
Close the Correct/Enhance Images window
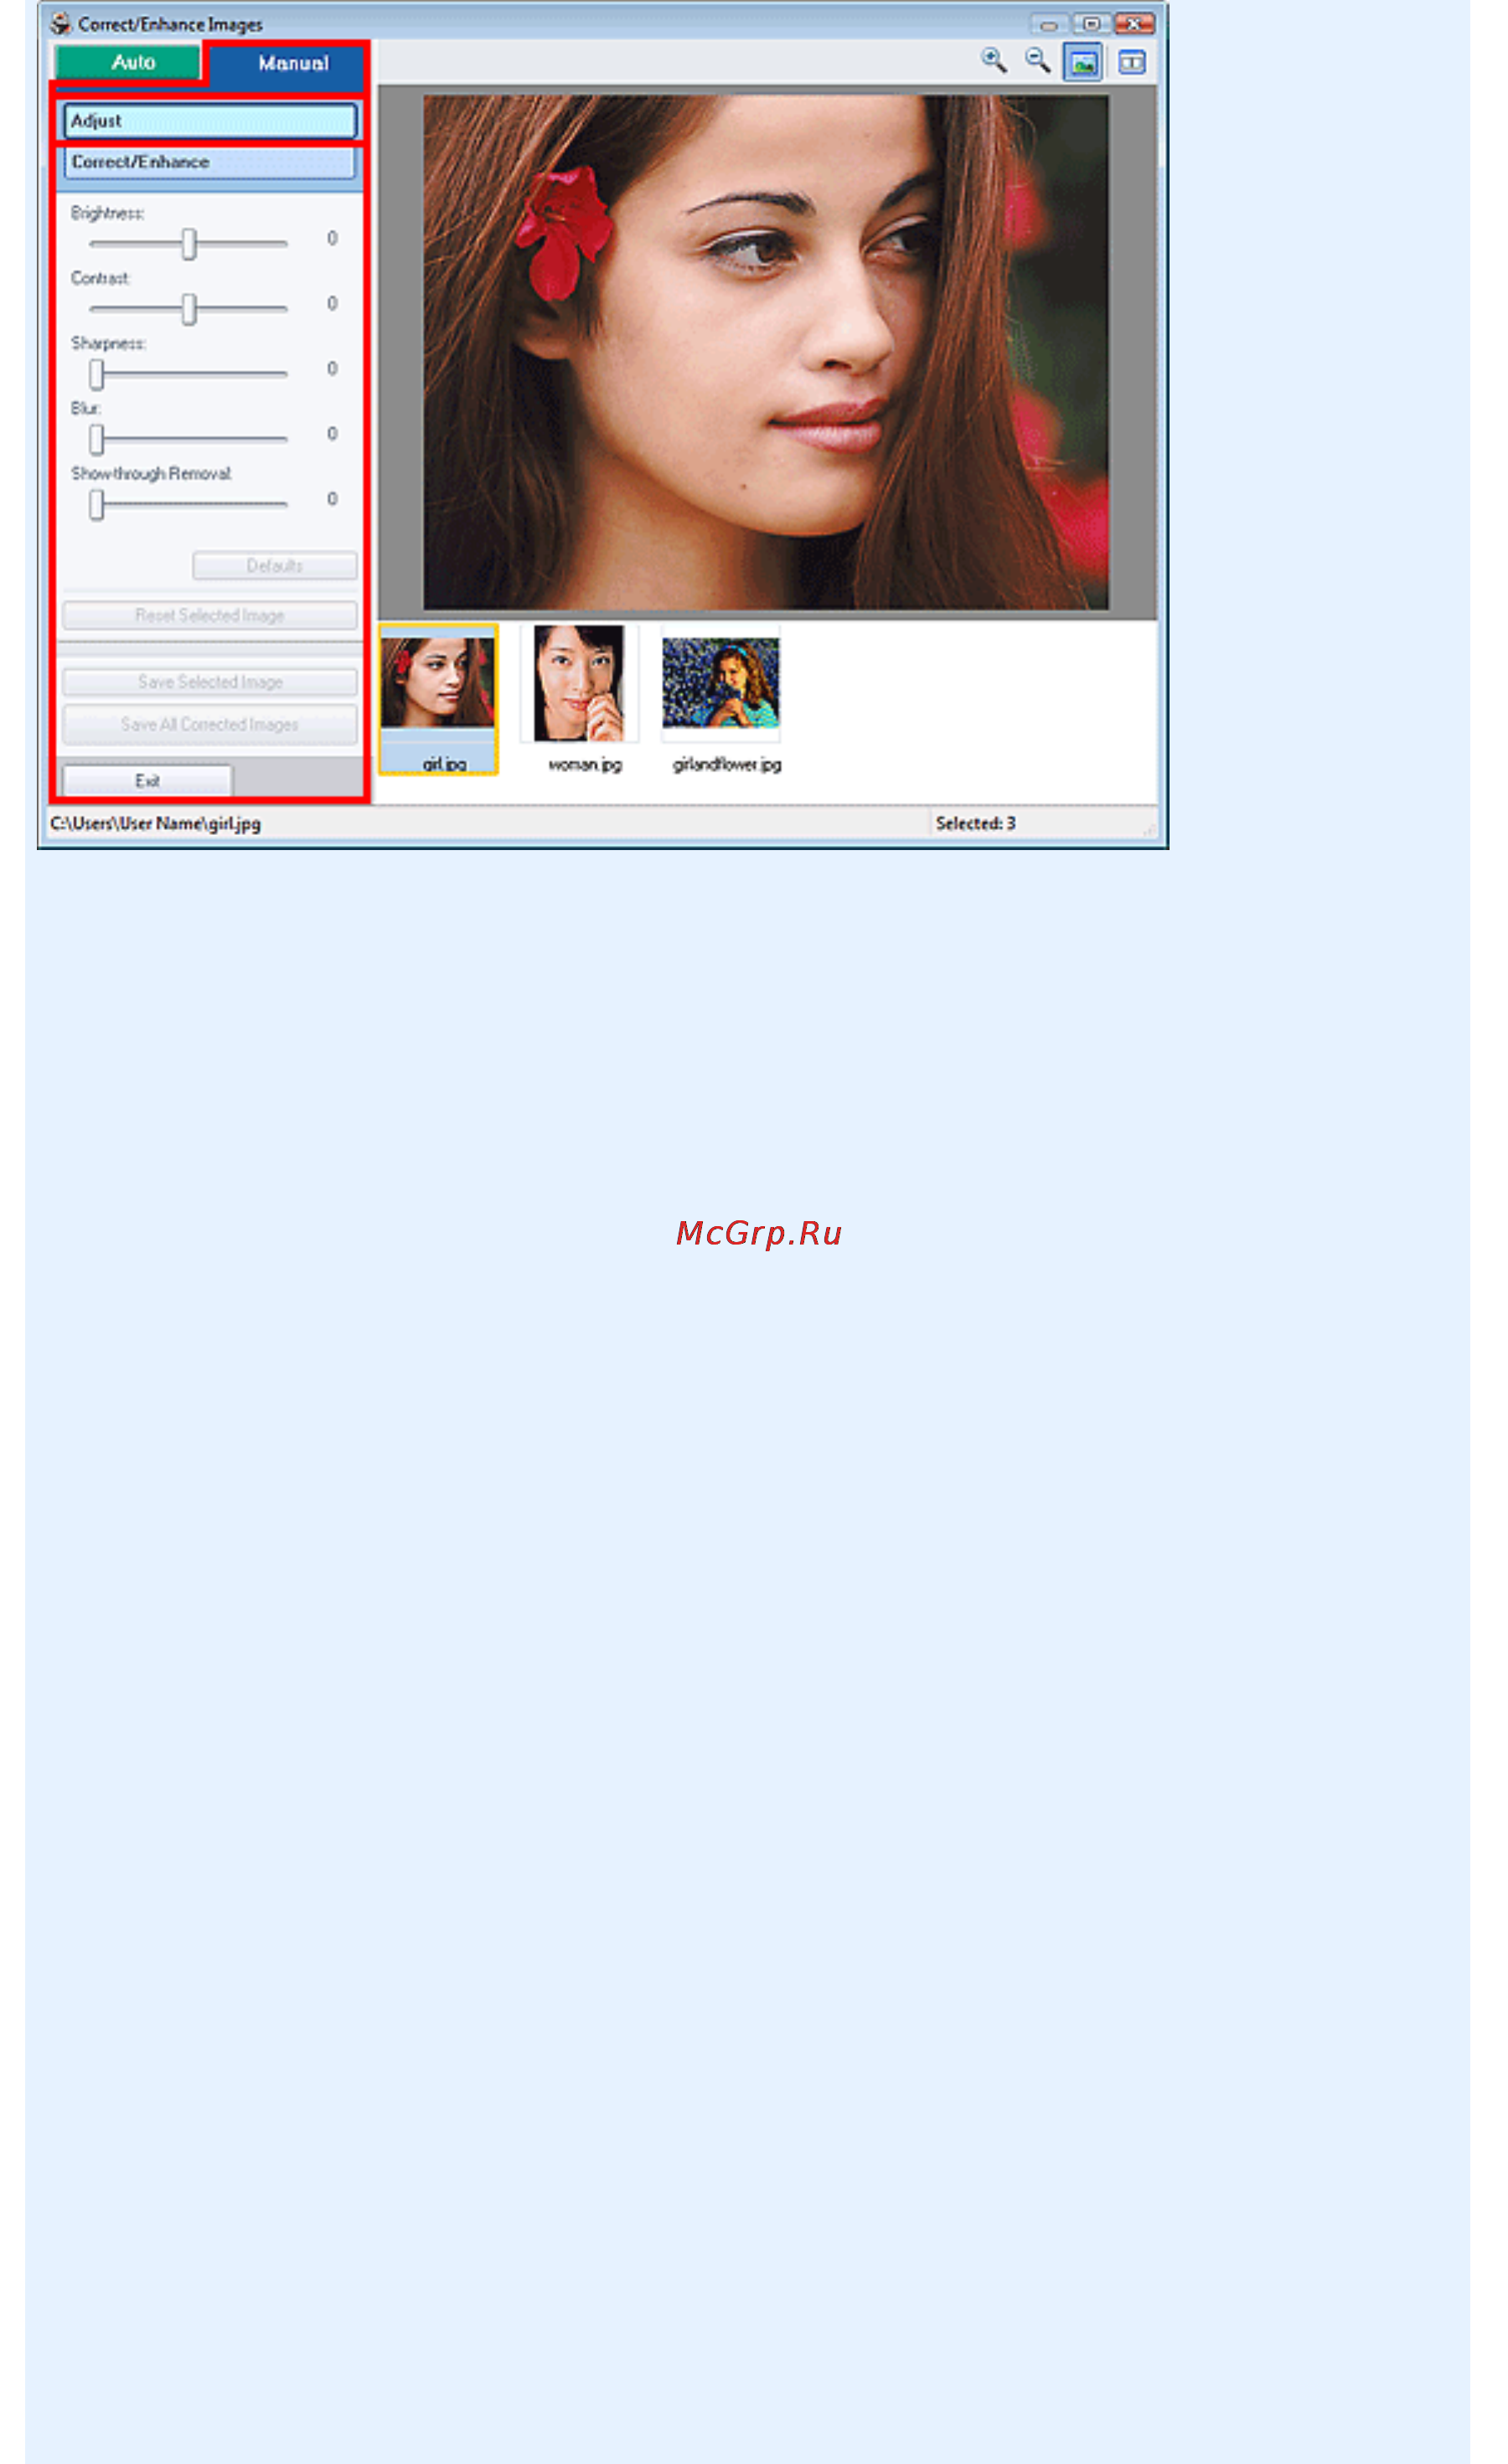pos(1134,23)
